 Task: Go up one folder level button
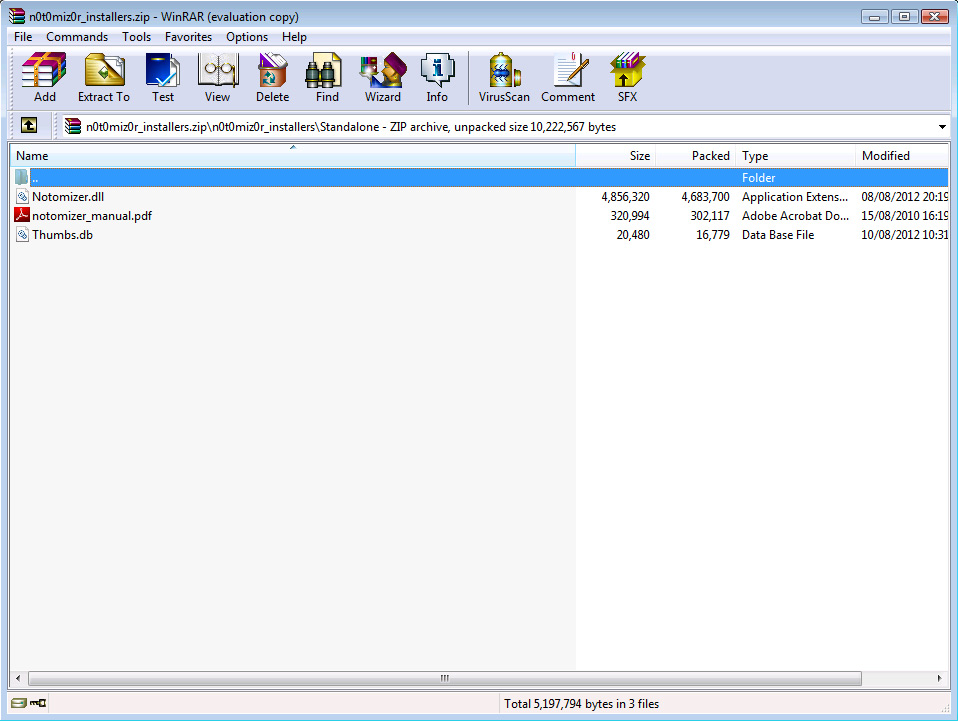point(29,125)
